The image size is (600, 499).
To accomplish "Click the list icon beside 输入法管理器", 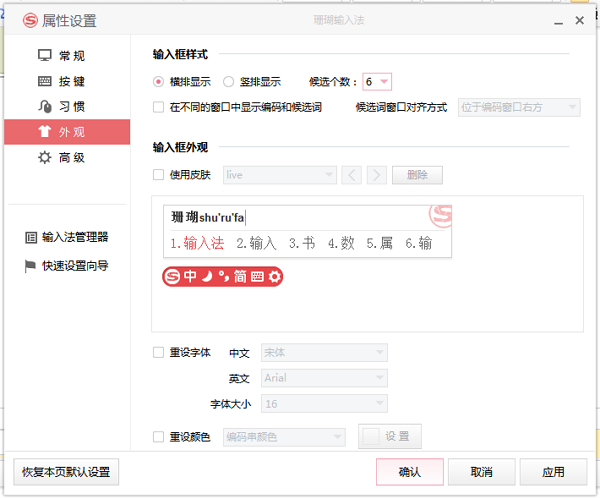I will pos(31,238).
